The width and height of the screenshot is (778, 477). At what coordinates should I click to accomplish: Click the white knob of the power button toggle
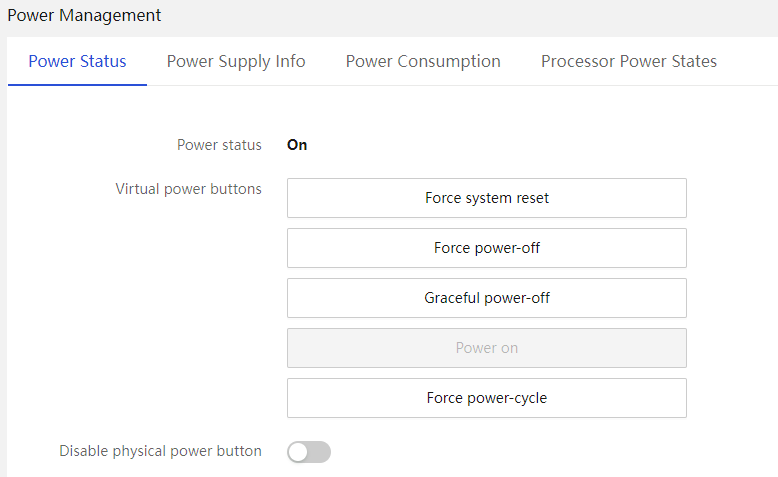(298, 452)
